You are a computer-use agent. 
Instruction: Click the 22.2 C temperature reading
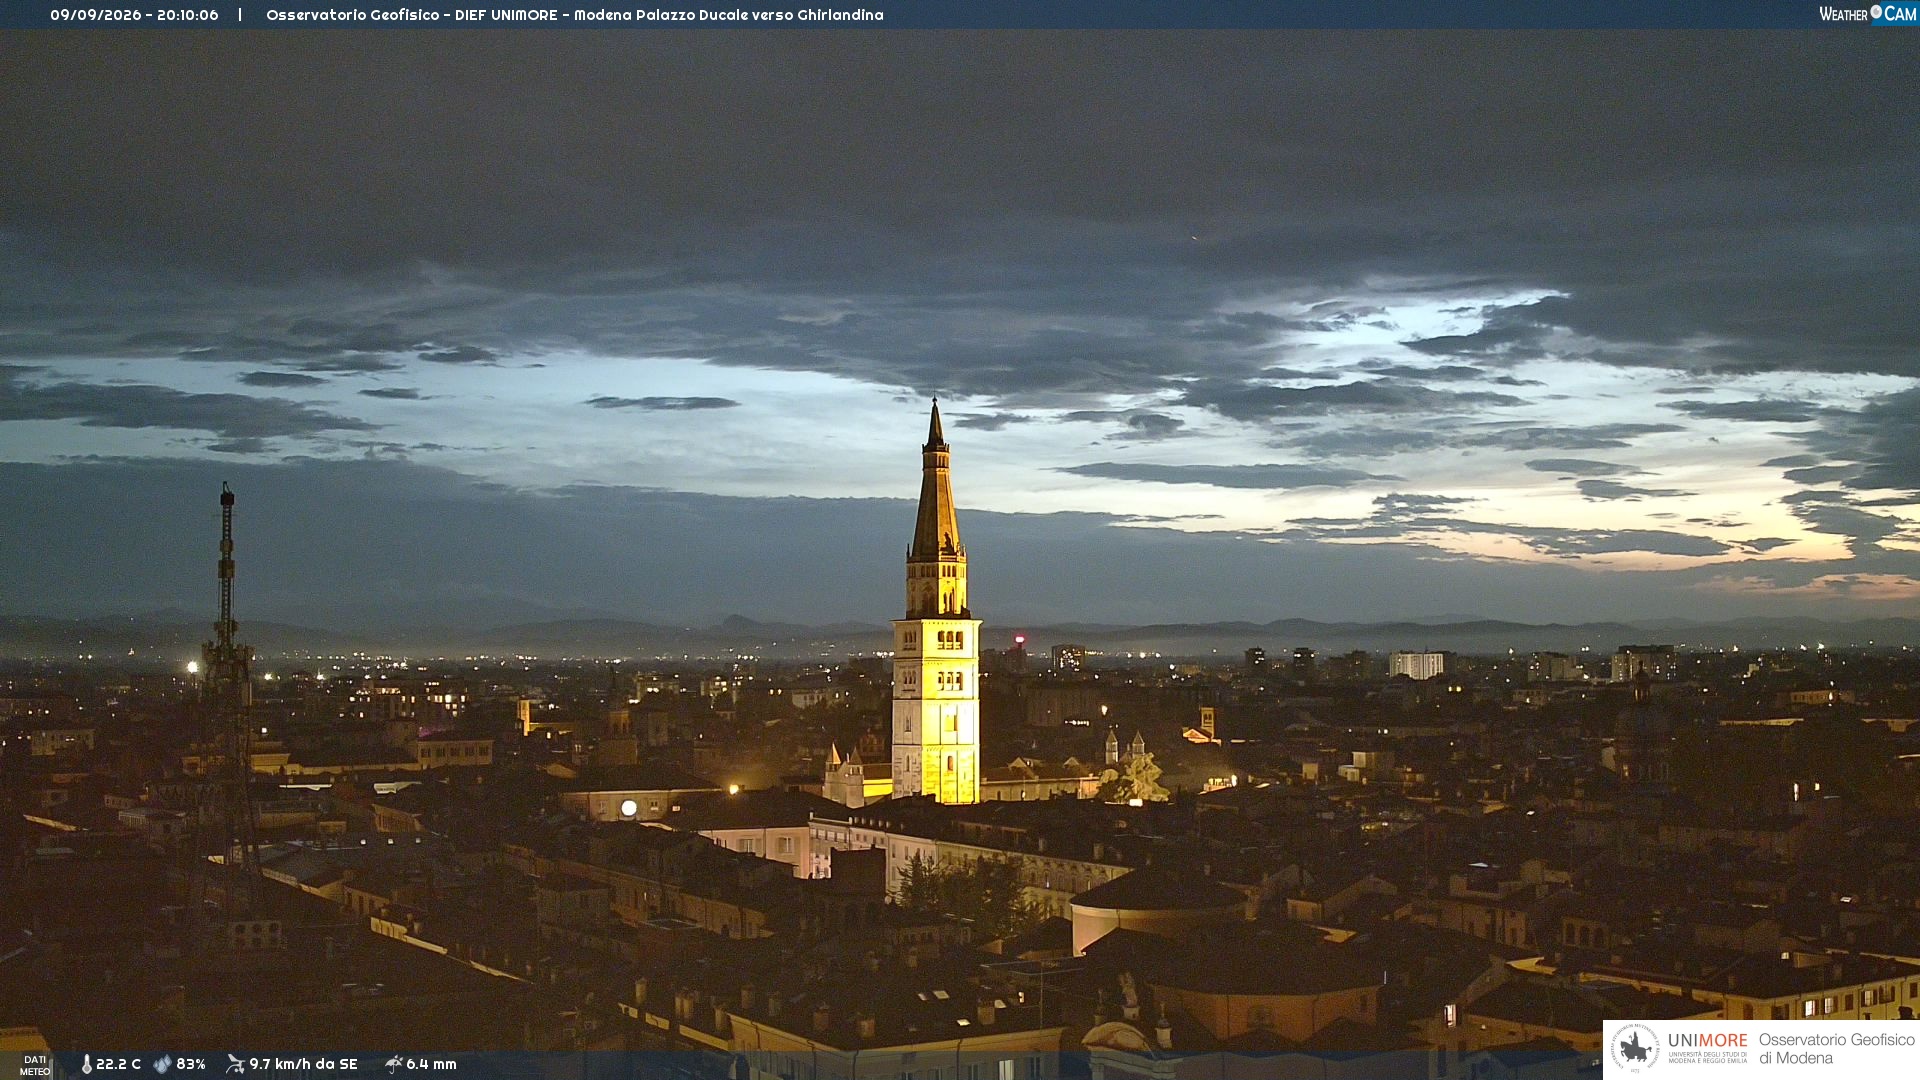click(118, 1064)
